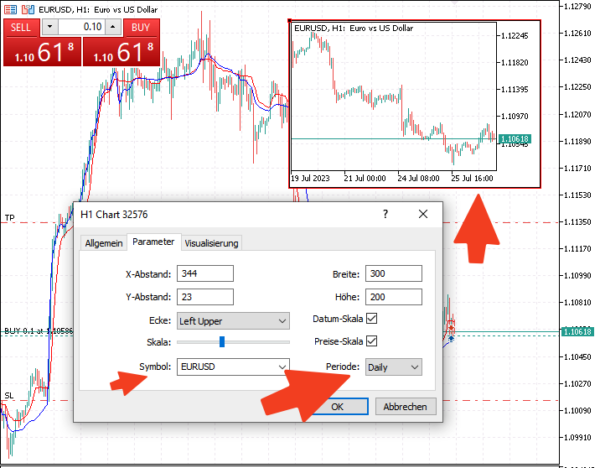Viewport: 600px width, 468px height.
Task: Click the 25 Jul 16:00 date label in embedded chart
Action: tap(472, 178)
